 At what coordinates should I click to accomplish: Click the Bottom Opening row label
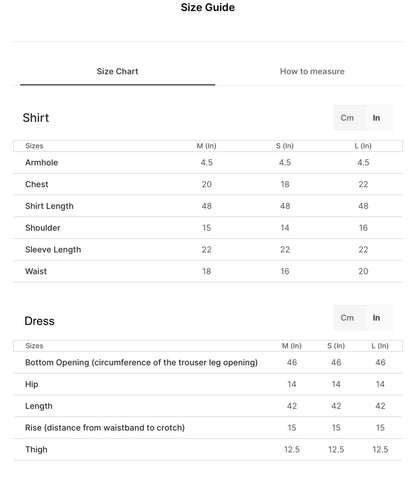pos(141,363)
